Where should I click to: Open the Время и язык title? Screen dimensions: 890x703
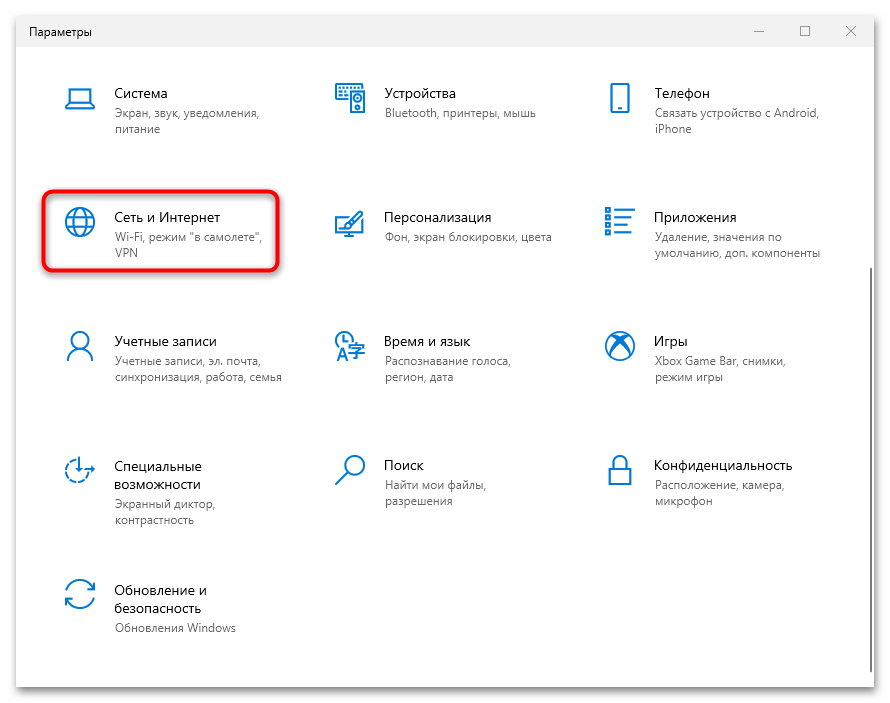click(x=427, y=342)
